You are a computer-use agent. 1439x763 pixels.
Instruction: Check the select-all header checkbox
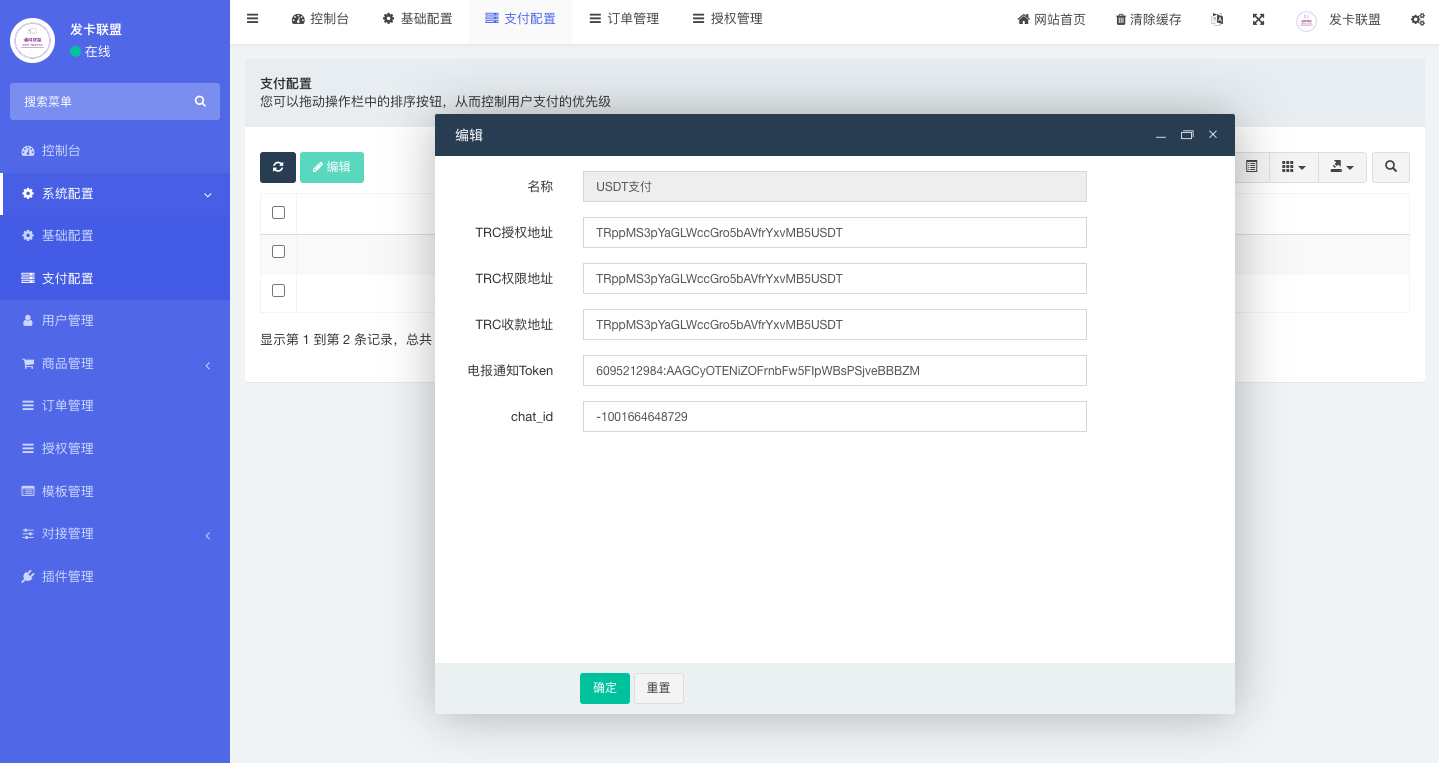click(279, 213)
